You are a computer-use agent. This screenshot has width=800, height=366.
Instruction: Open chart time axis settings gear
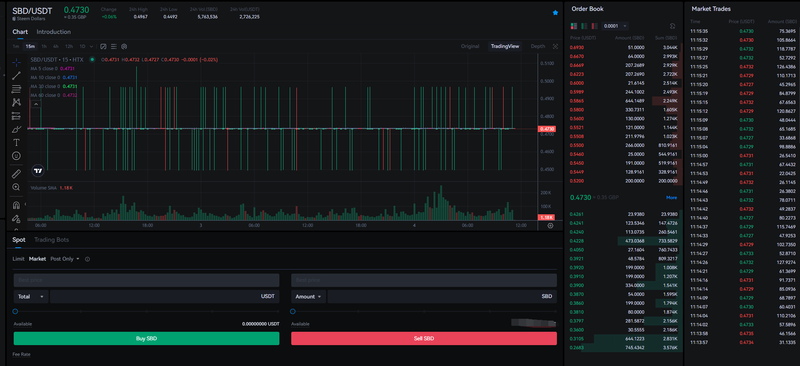[551, 226]
